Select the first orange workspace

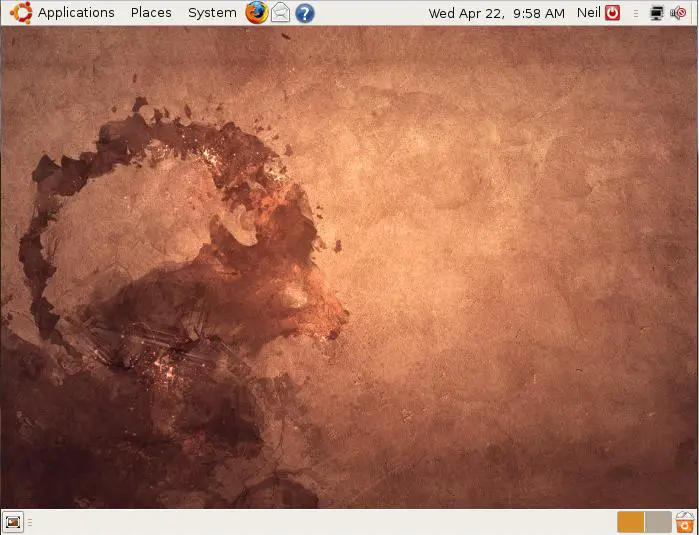tap(630, 521)
